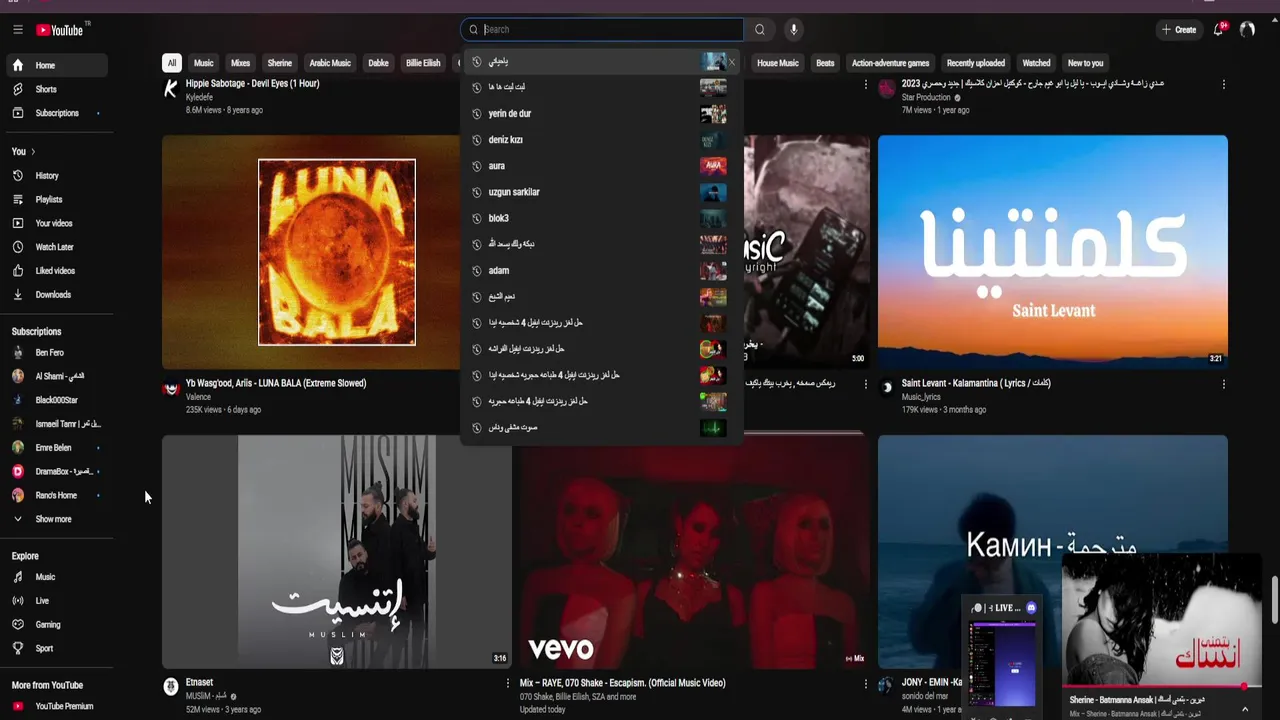Select the Billie Eilish chip
Viewport: 1280px width, 720px height.
(423, 63)
